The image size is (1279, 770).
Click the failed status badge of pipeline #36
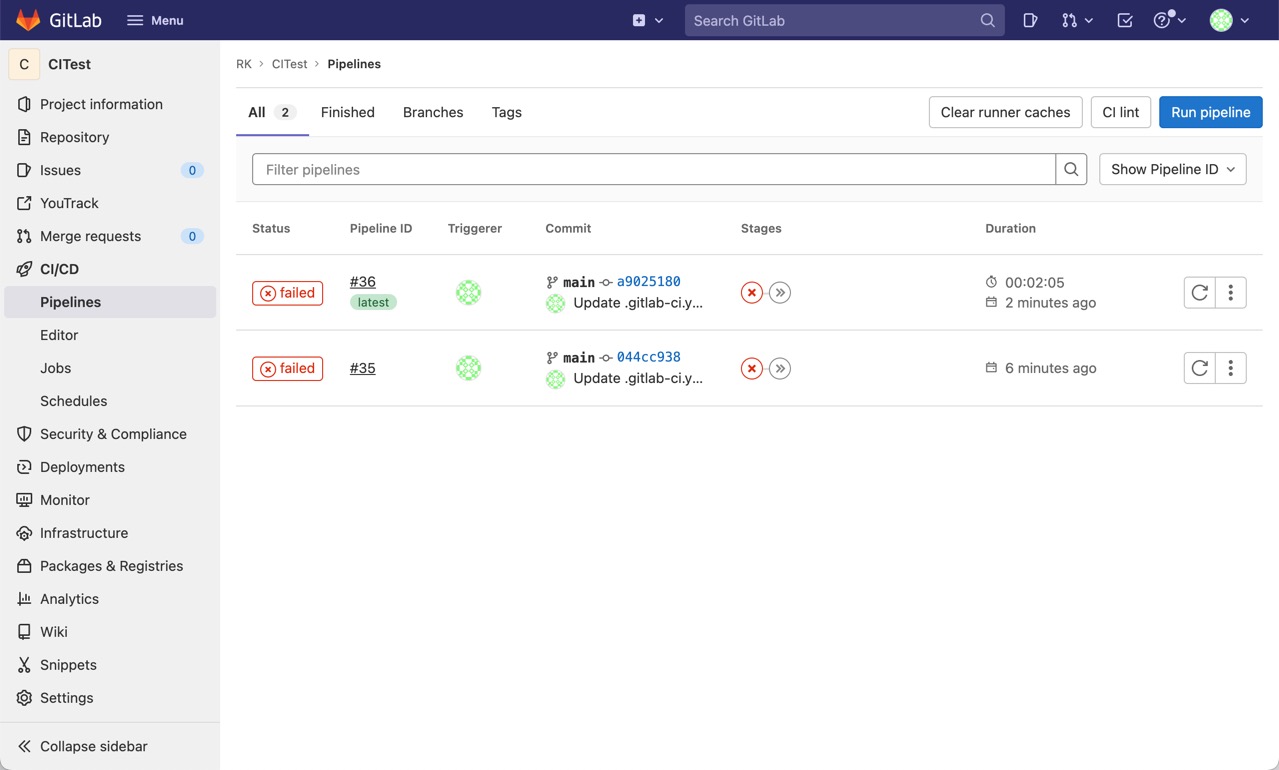pos(287,293)
